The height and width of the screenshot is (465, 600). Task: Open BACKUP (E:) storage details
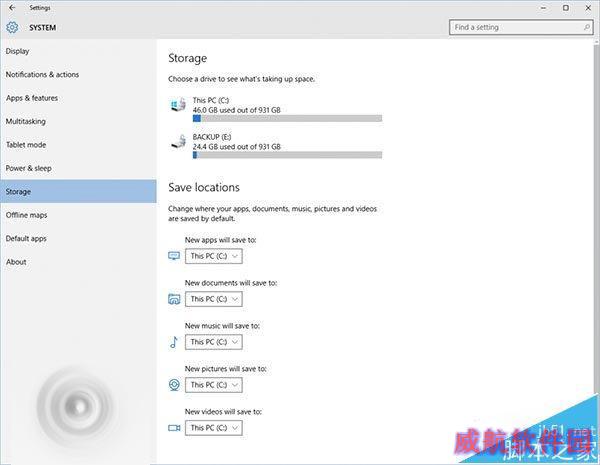276,146
